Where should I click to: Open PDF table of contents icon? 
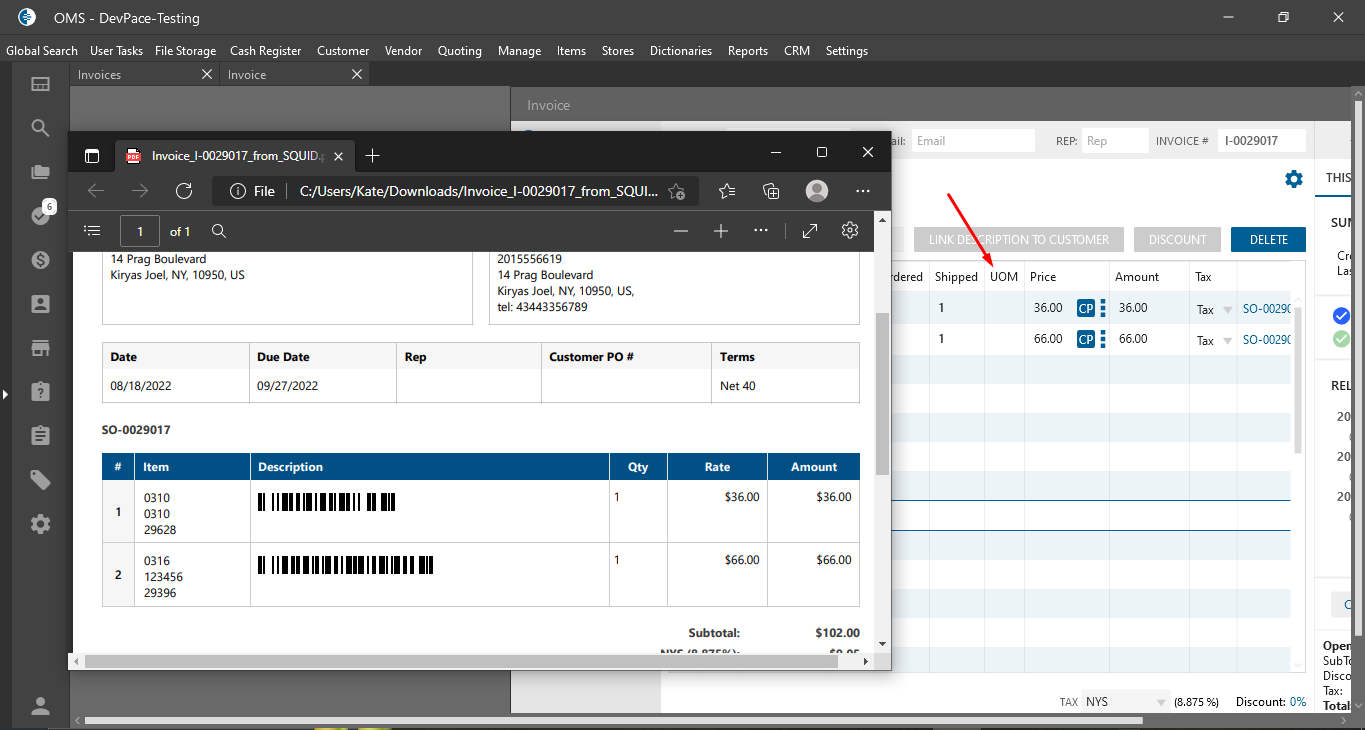92,231
